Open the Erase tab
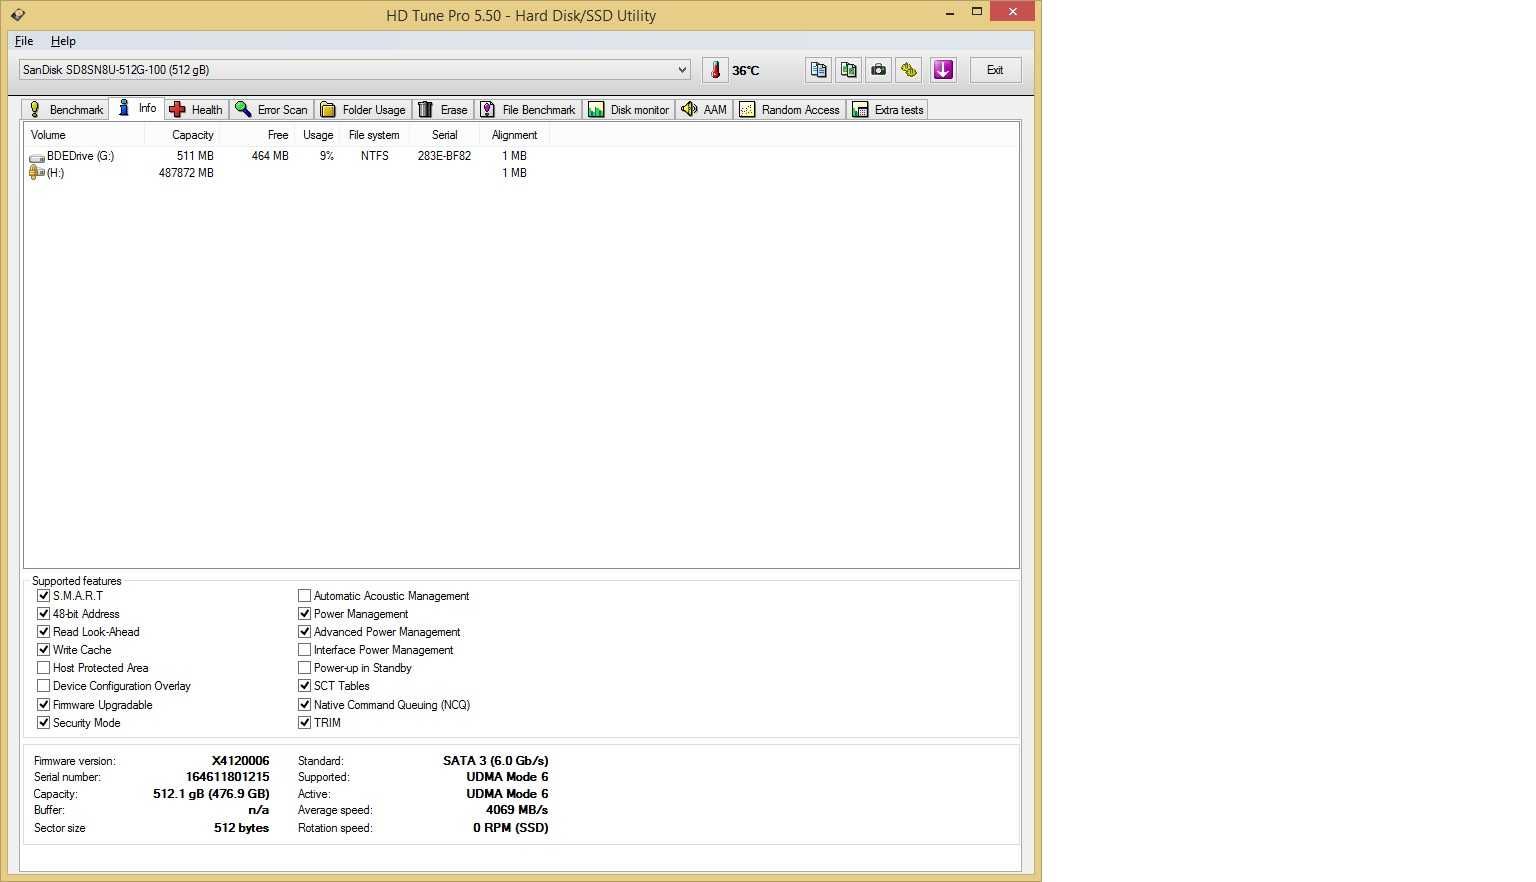This screenshot has height=882, width=1536. 443,110
